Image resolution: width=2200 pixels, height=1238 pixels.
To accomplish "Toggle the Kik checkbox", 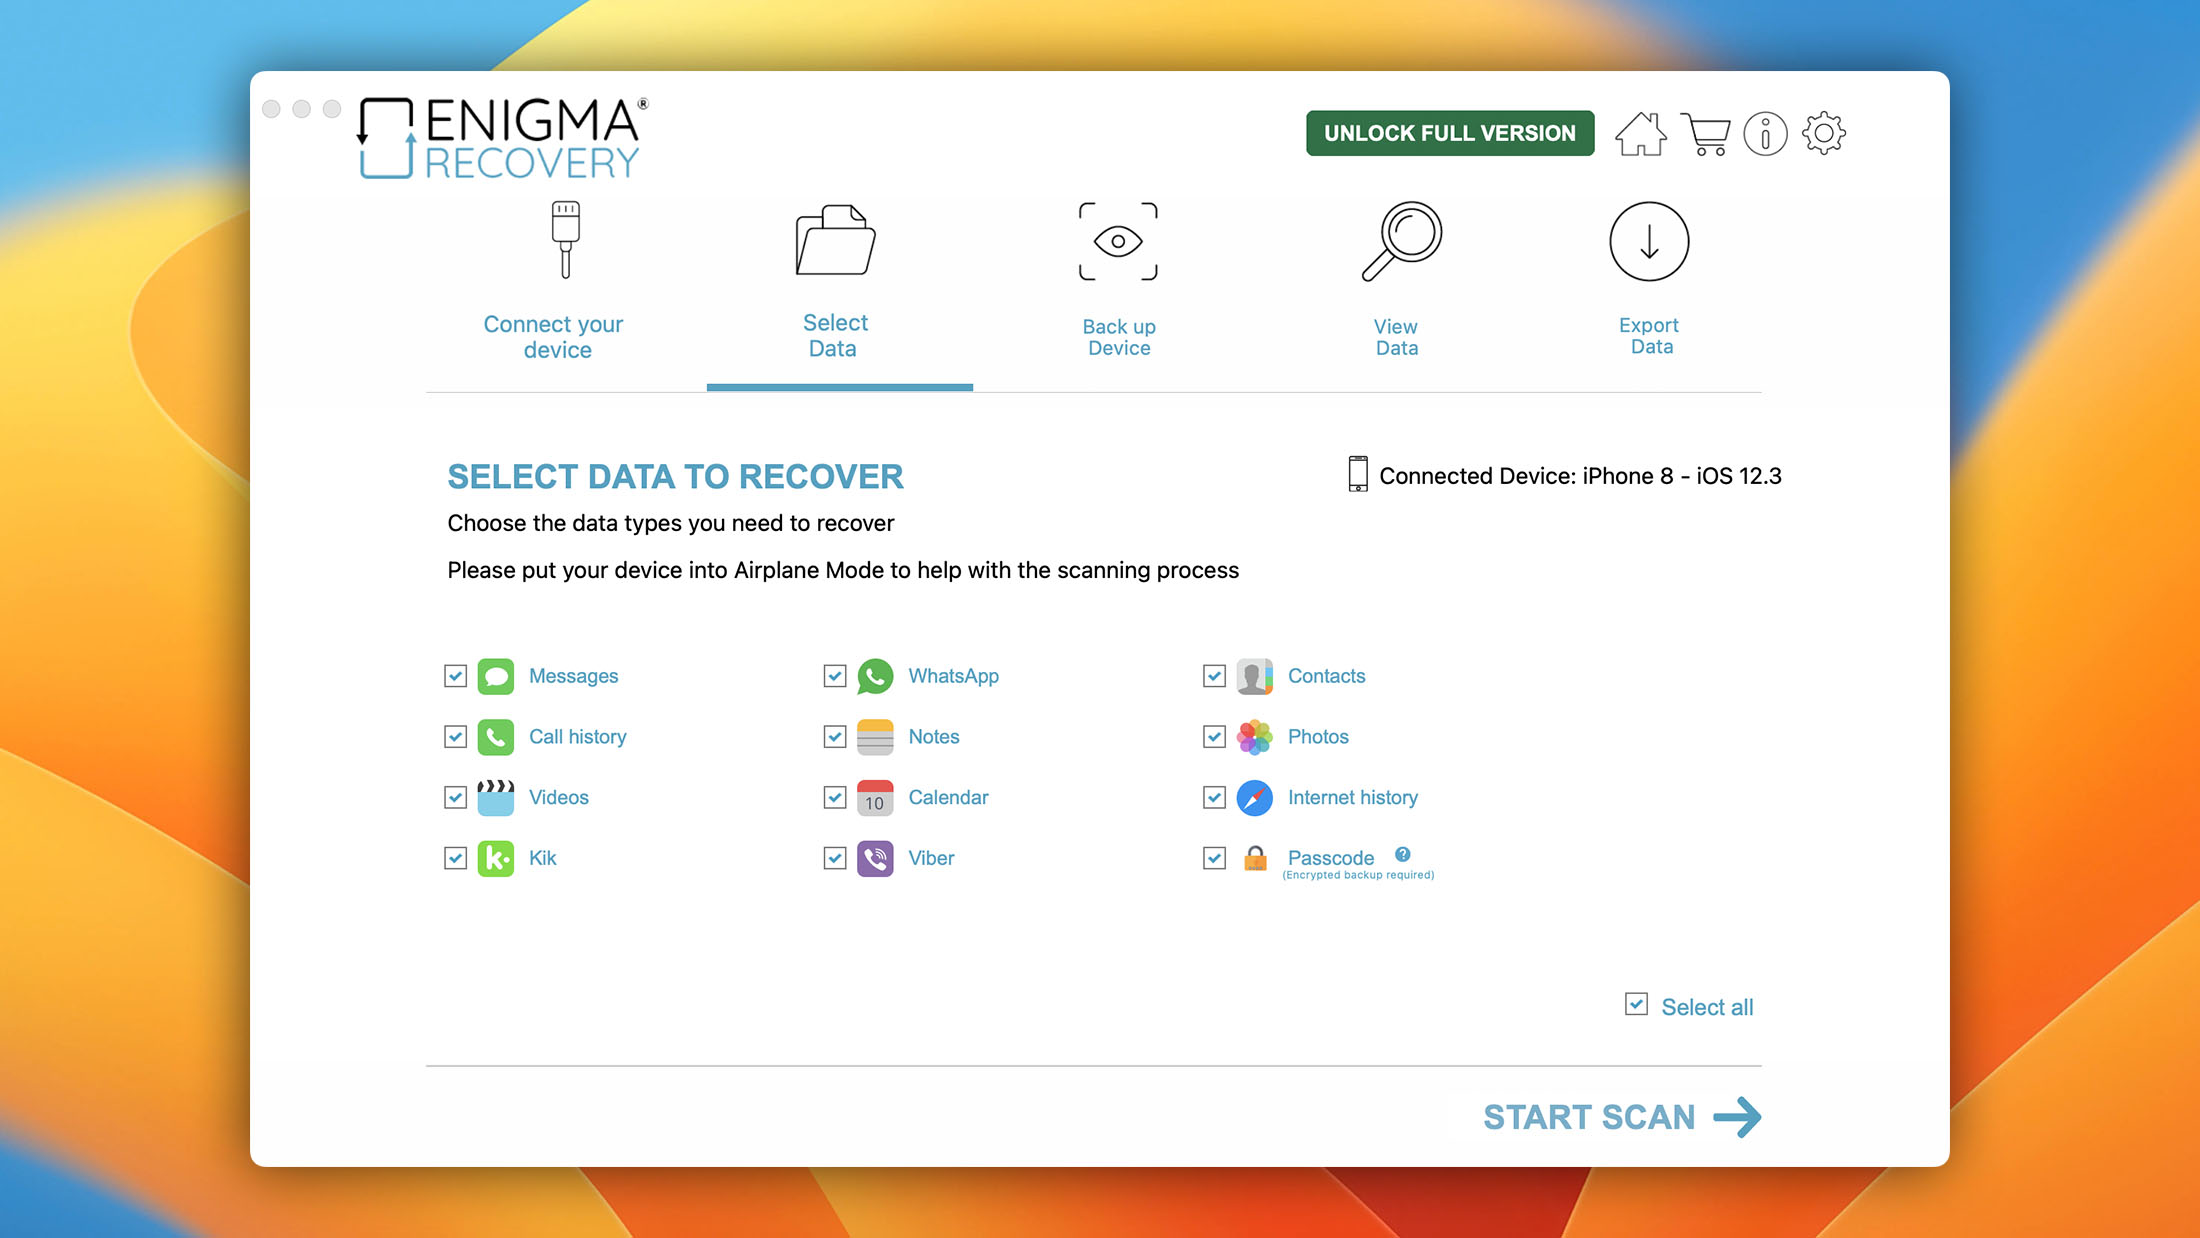I will coord(455,858).
